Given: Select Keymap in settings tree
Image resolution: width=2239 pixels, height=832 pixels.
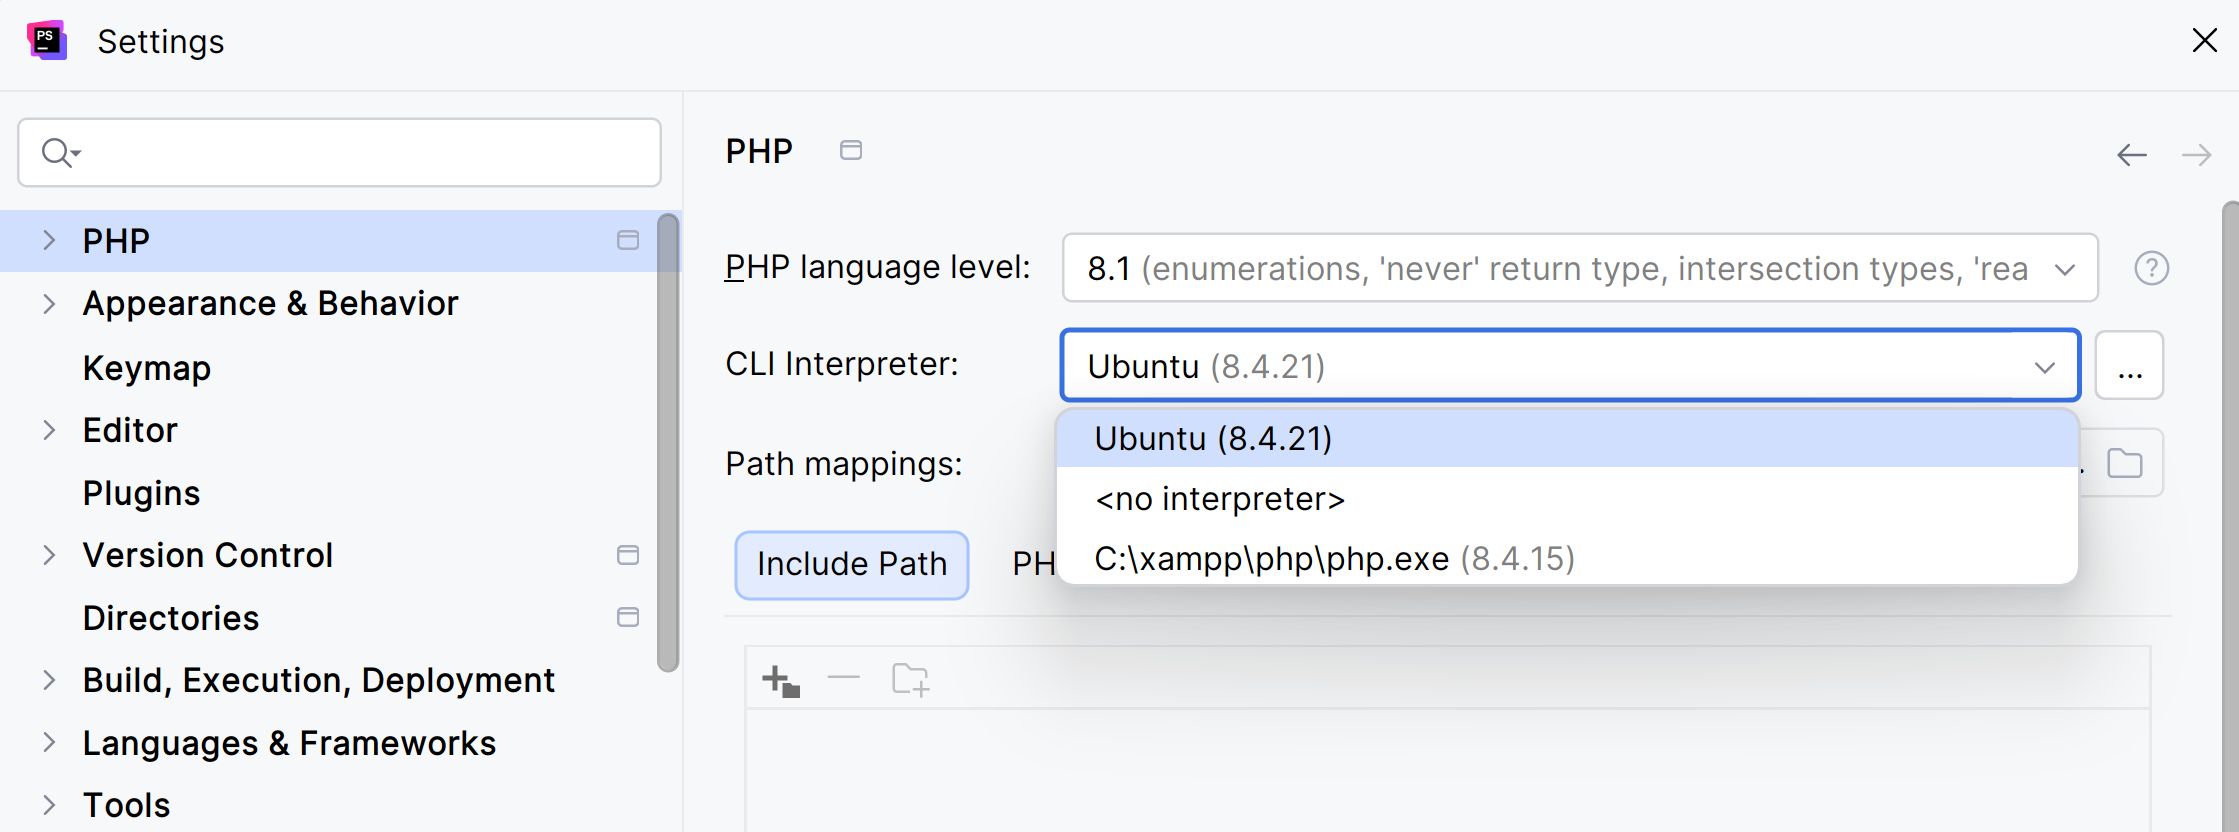Looking at the screenshot, I should tap(147, 368).
